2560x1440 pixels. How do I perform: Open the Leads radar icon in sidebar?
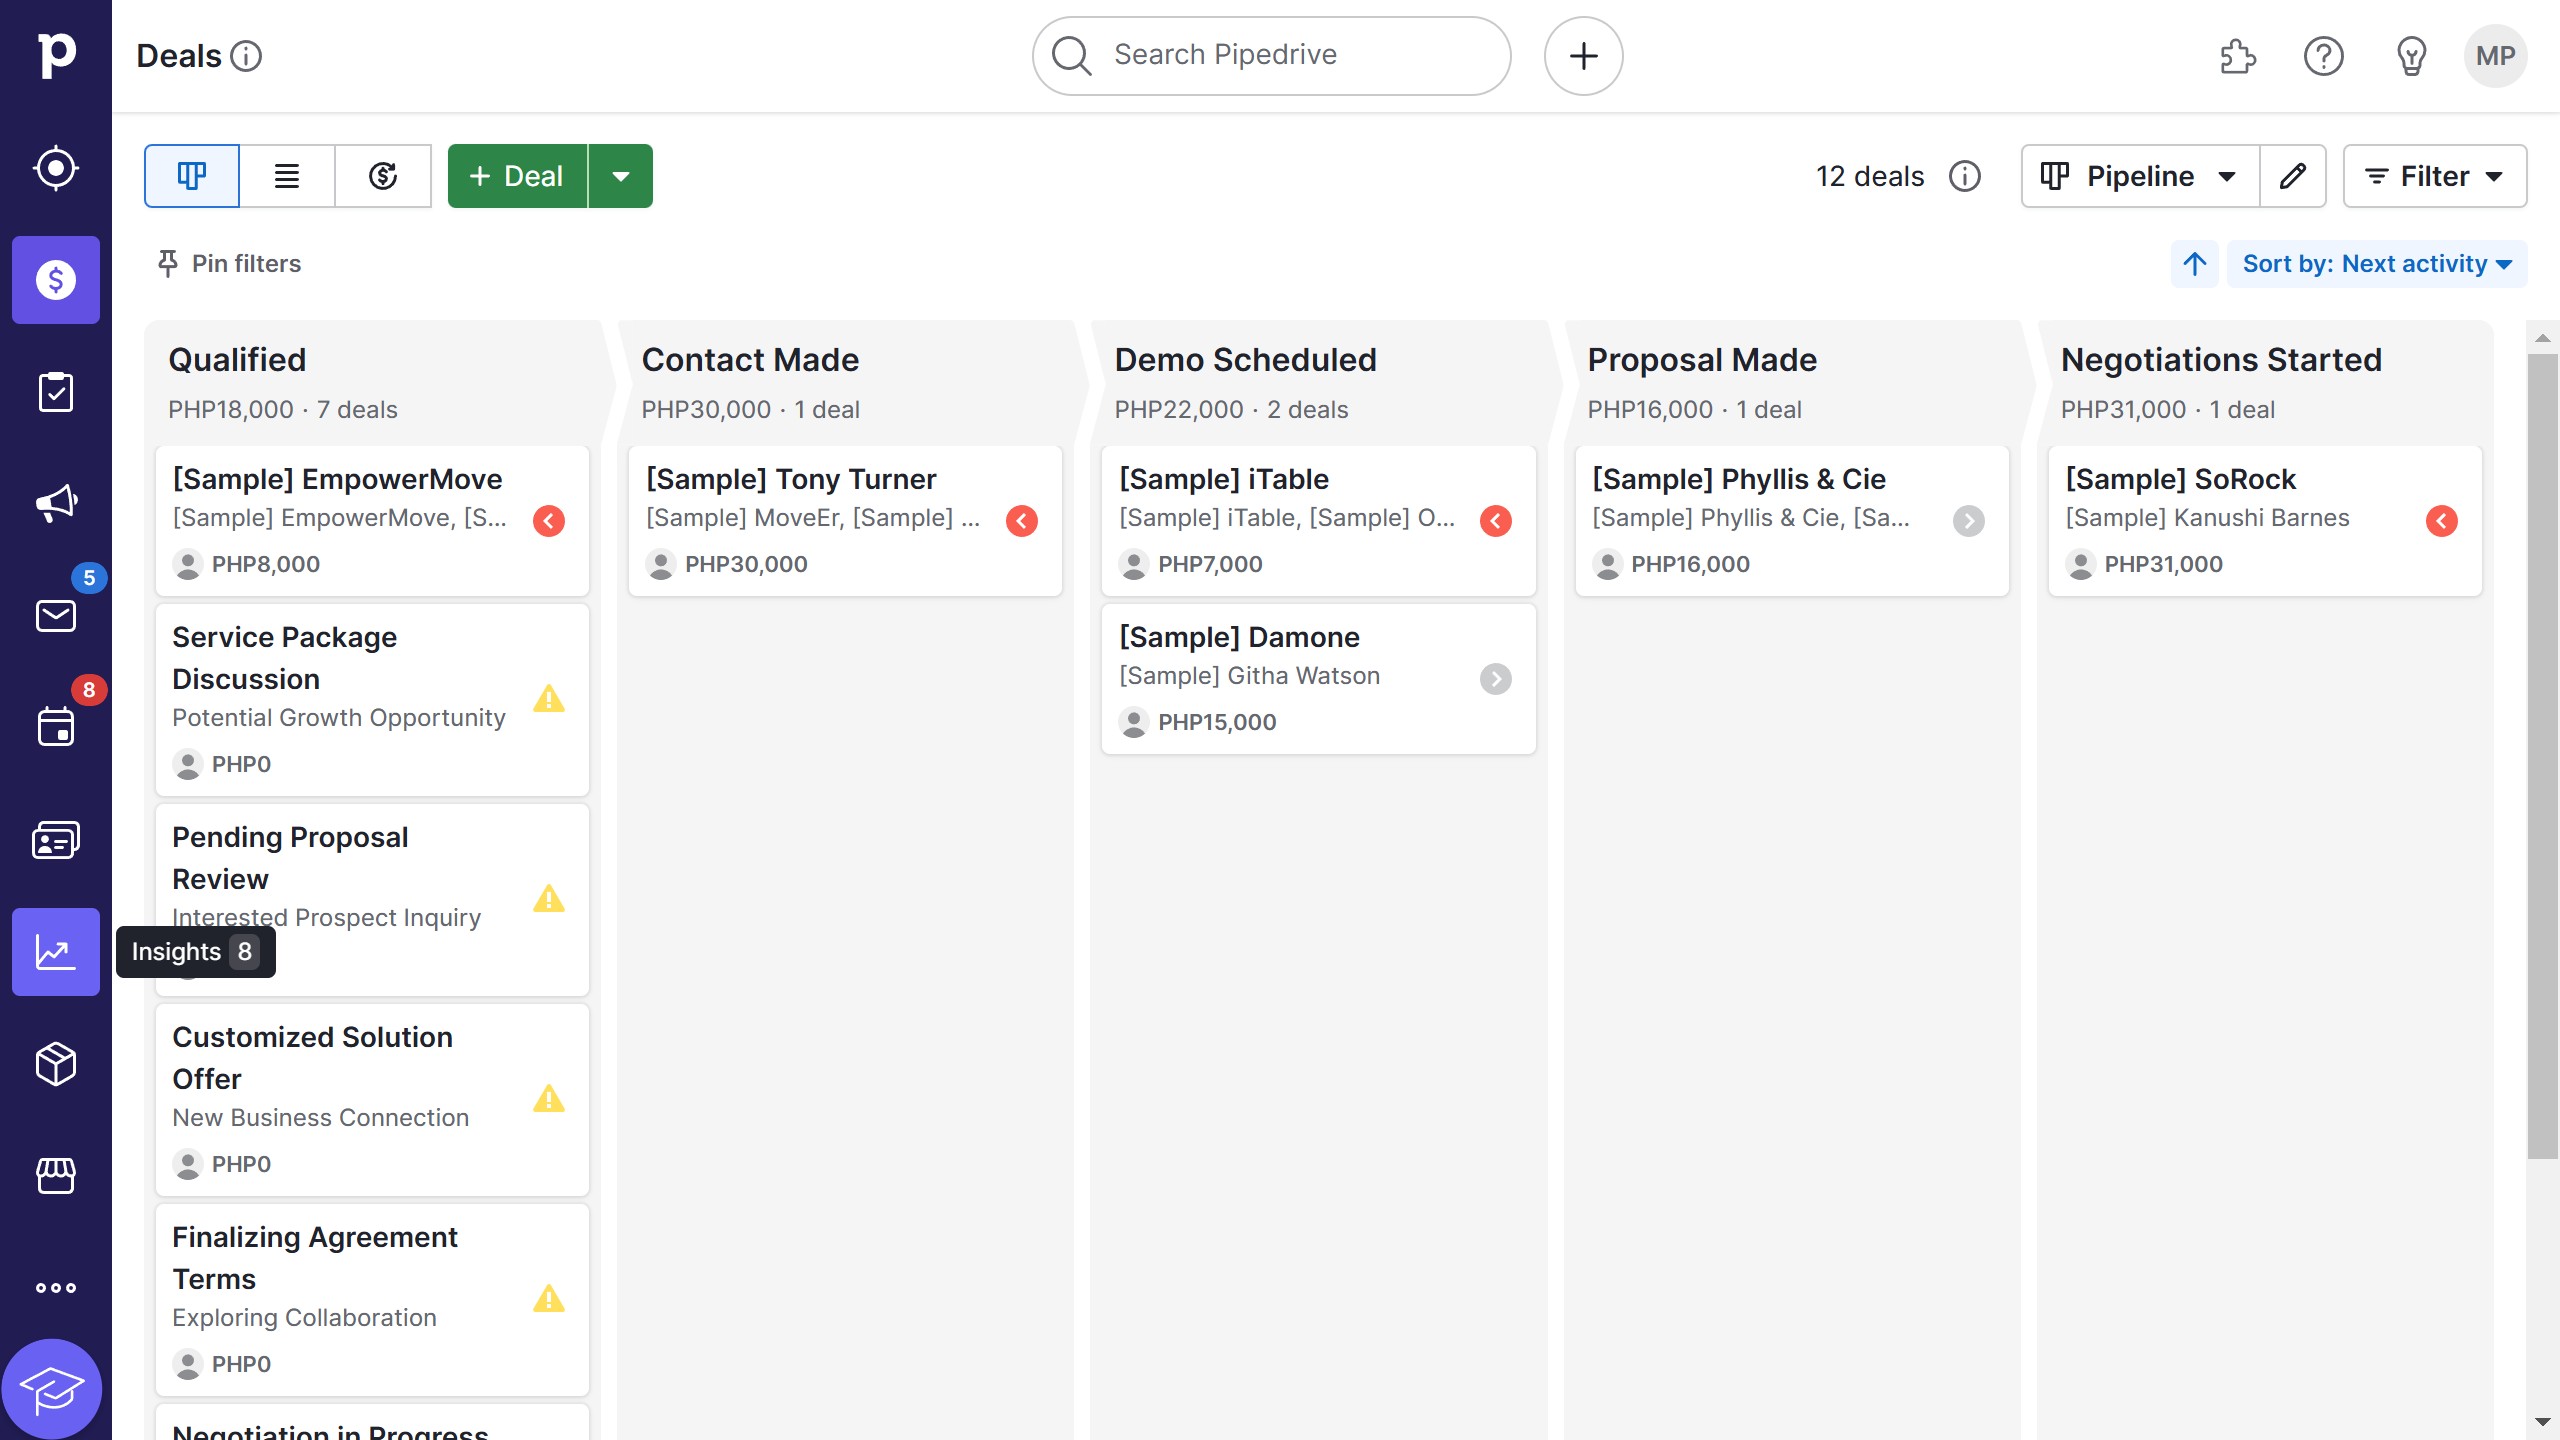56,168
